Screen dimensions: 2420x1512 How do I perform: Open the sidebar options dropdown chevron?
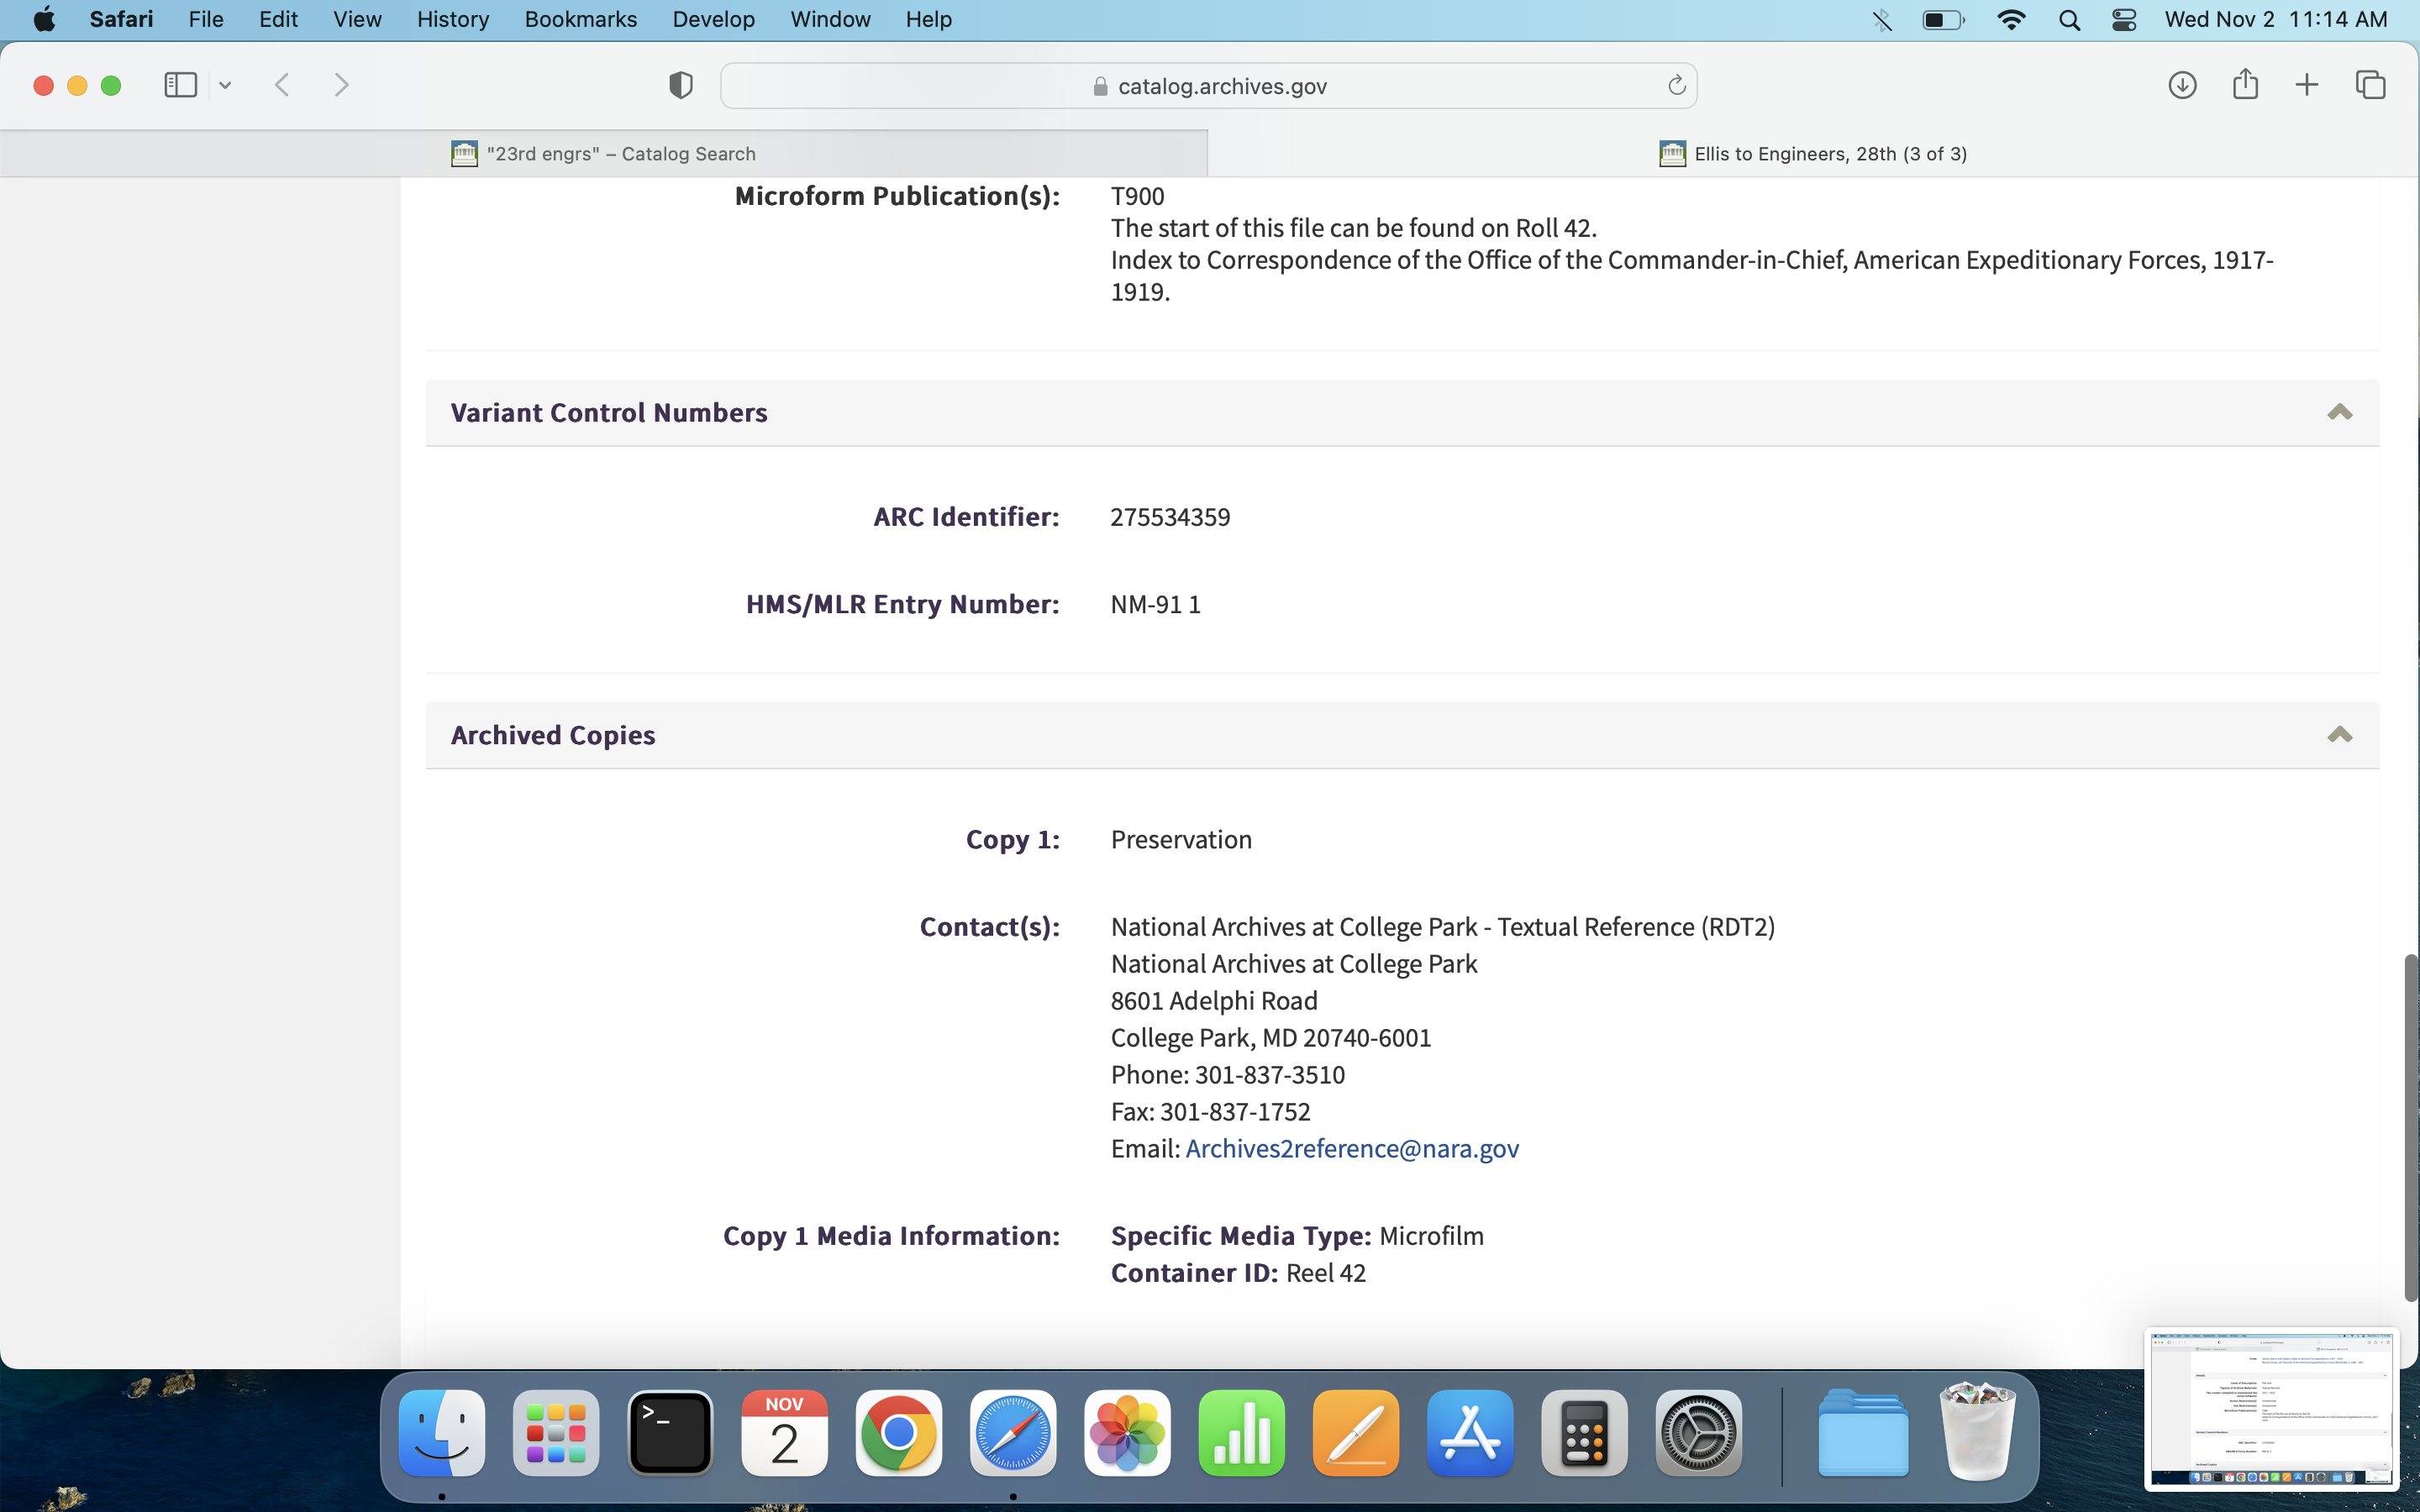pyautogui.click(x=225, y=86)
